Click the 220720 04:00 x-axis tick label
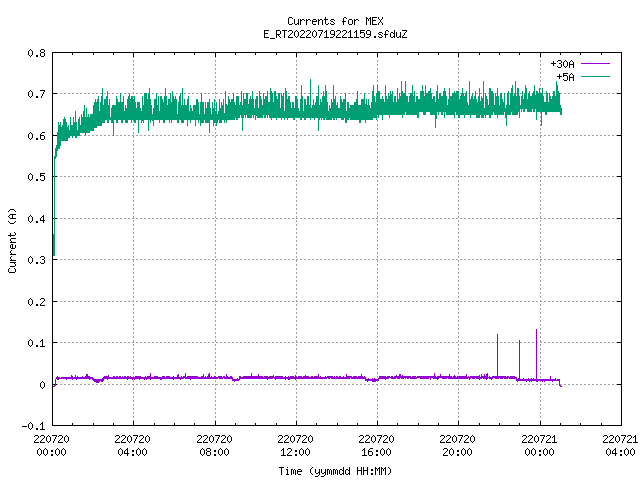This screenshot has height=480, width=640. click(133, 445)
